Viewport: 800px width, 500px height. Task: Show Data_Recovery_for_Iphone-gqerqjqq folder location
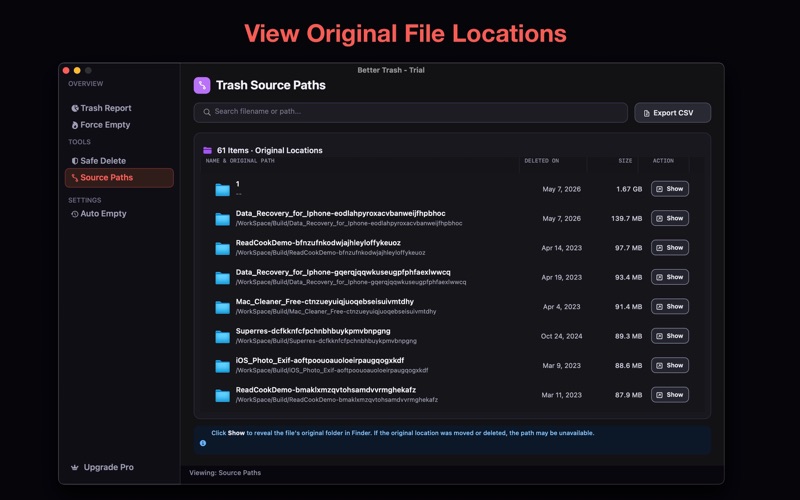pyautogui.click(x=670, y=277)
